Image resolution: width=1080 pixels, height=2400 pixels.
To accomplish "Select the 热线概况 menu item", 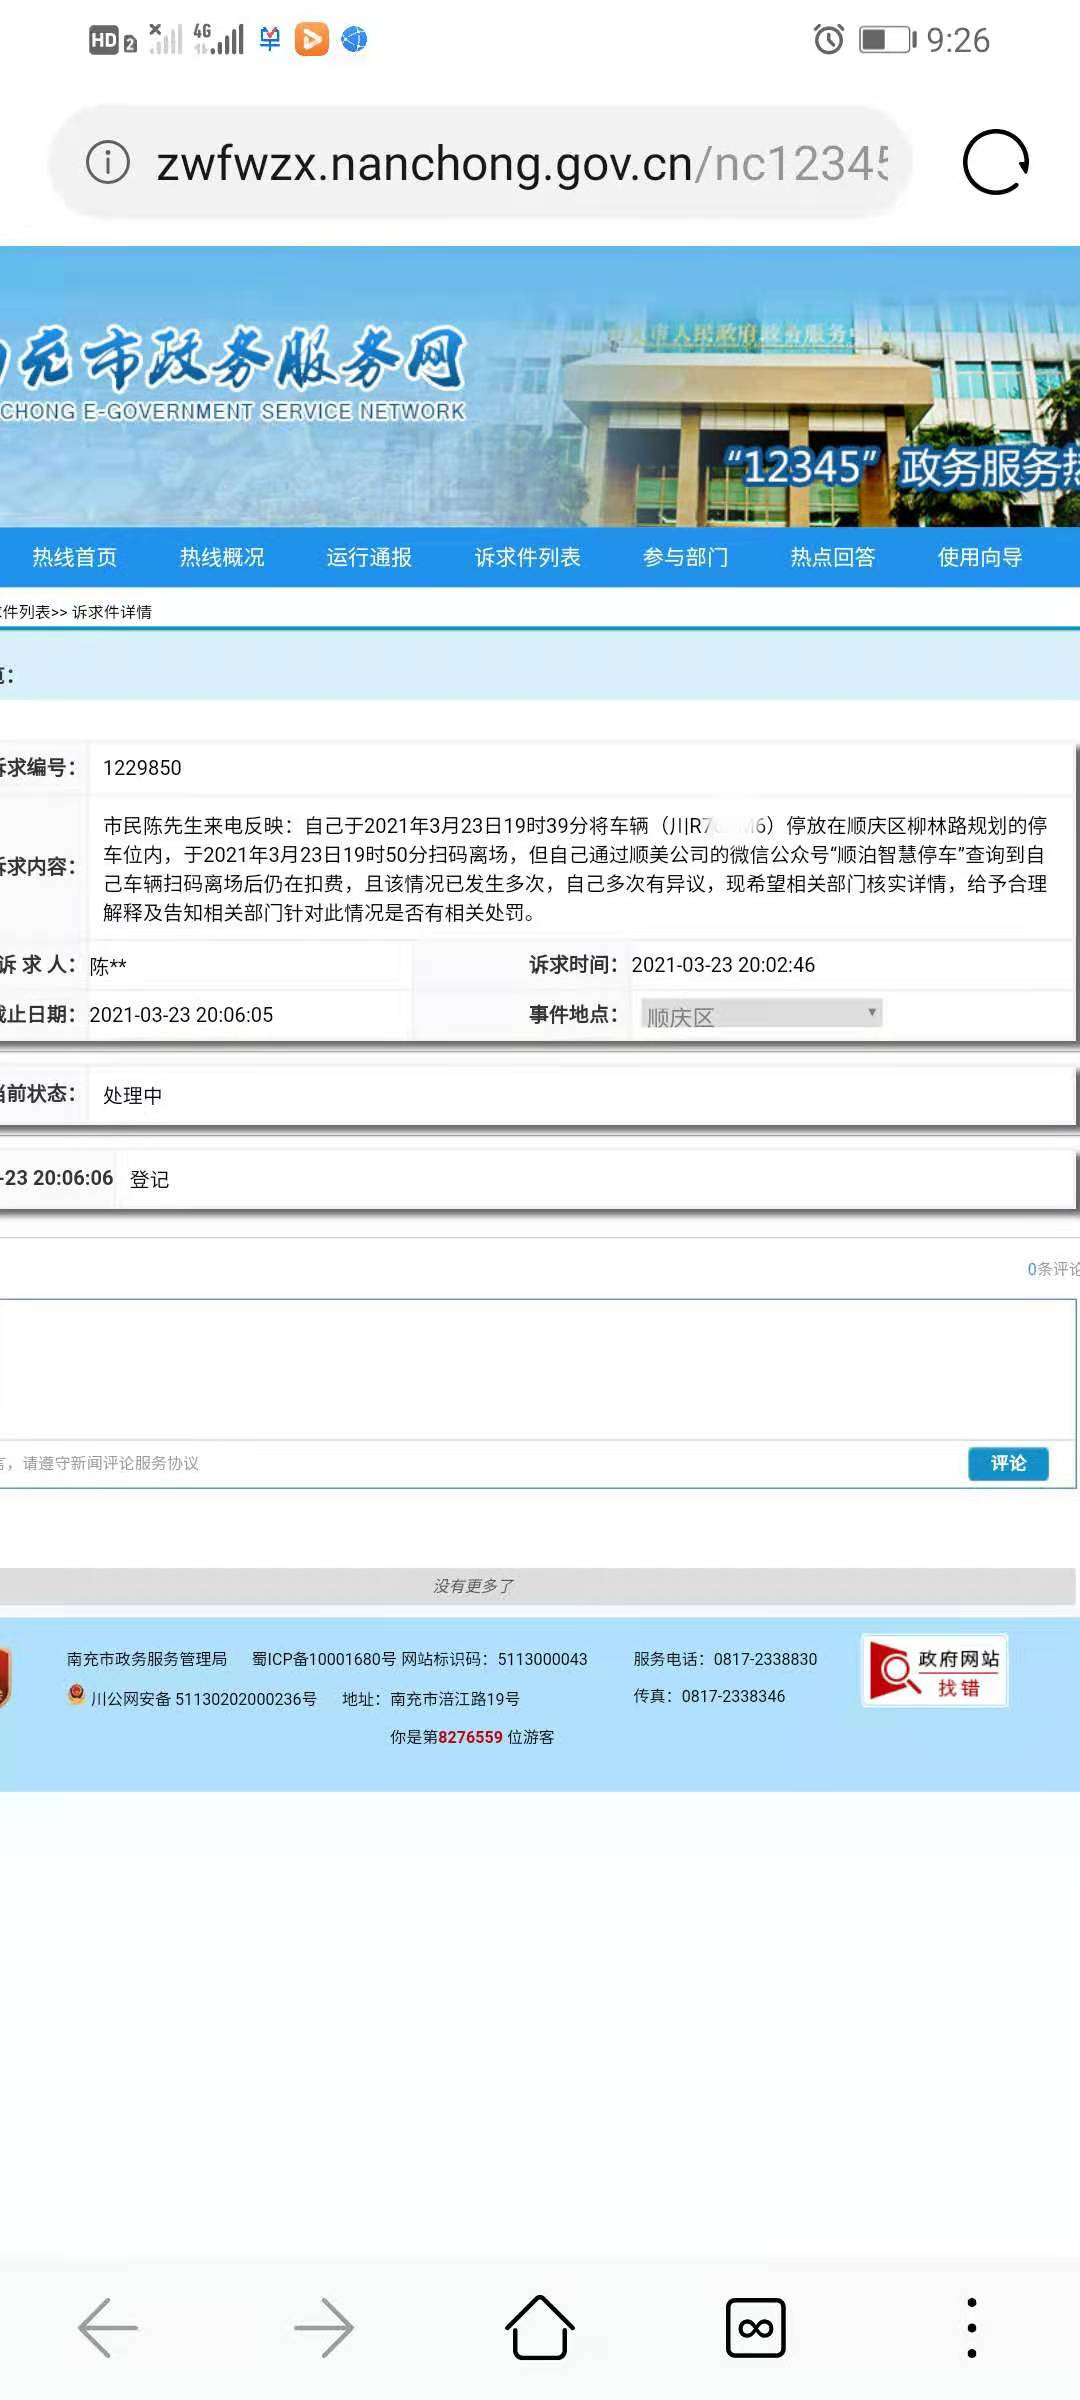I will [221, 557].
